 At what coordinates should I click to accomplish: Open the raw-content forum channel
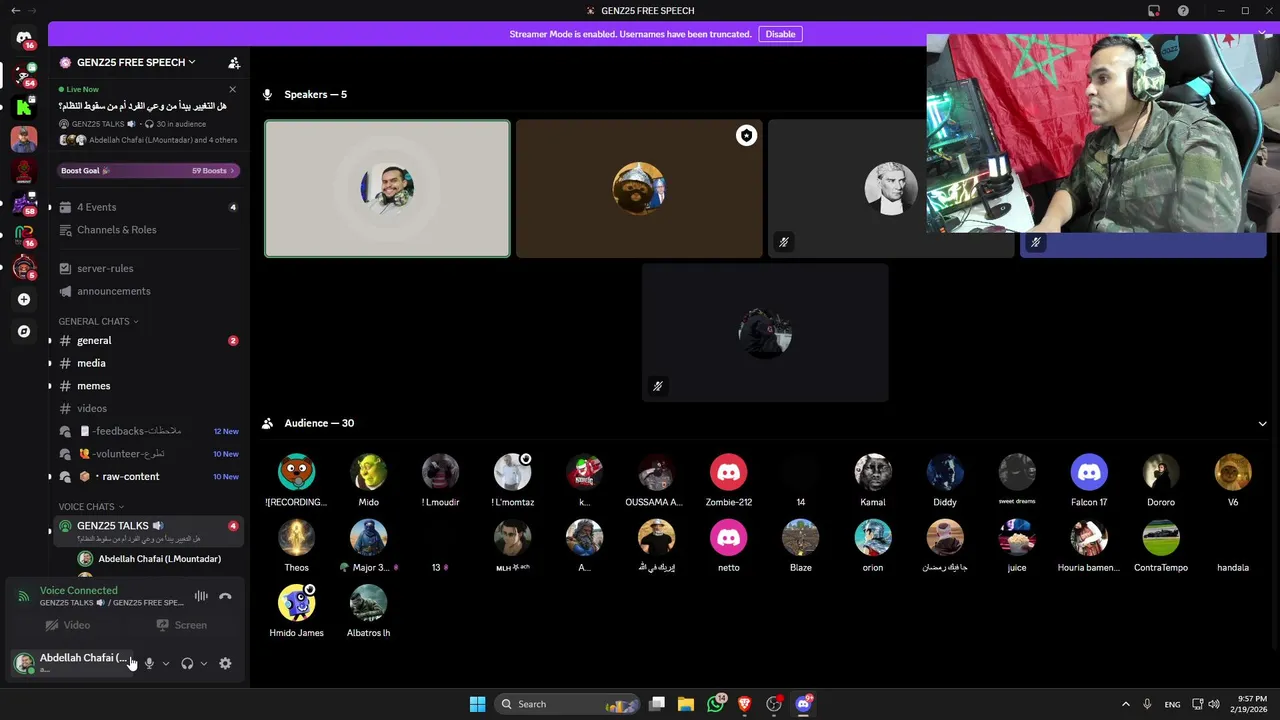click(x=148, y=476)
